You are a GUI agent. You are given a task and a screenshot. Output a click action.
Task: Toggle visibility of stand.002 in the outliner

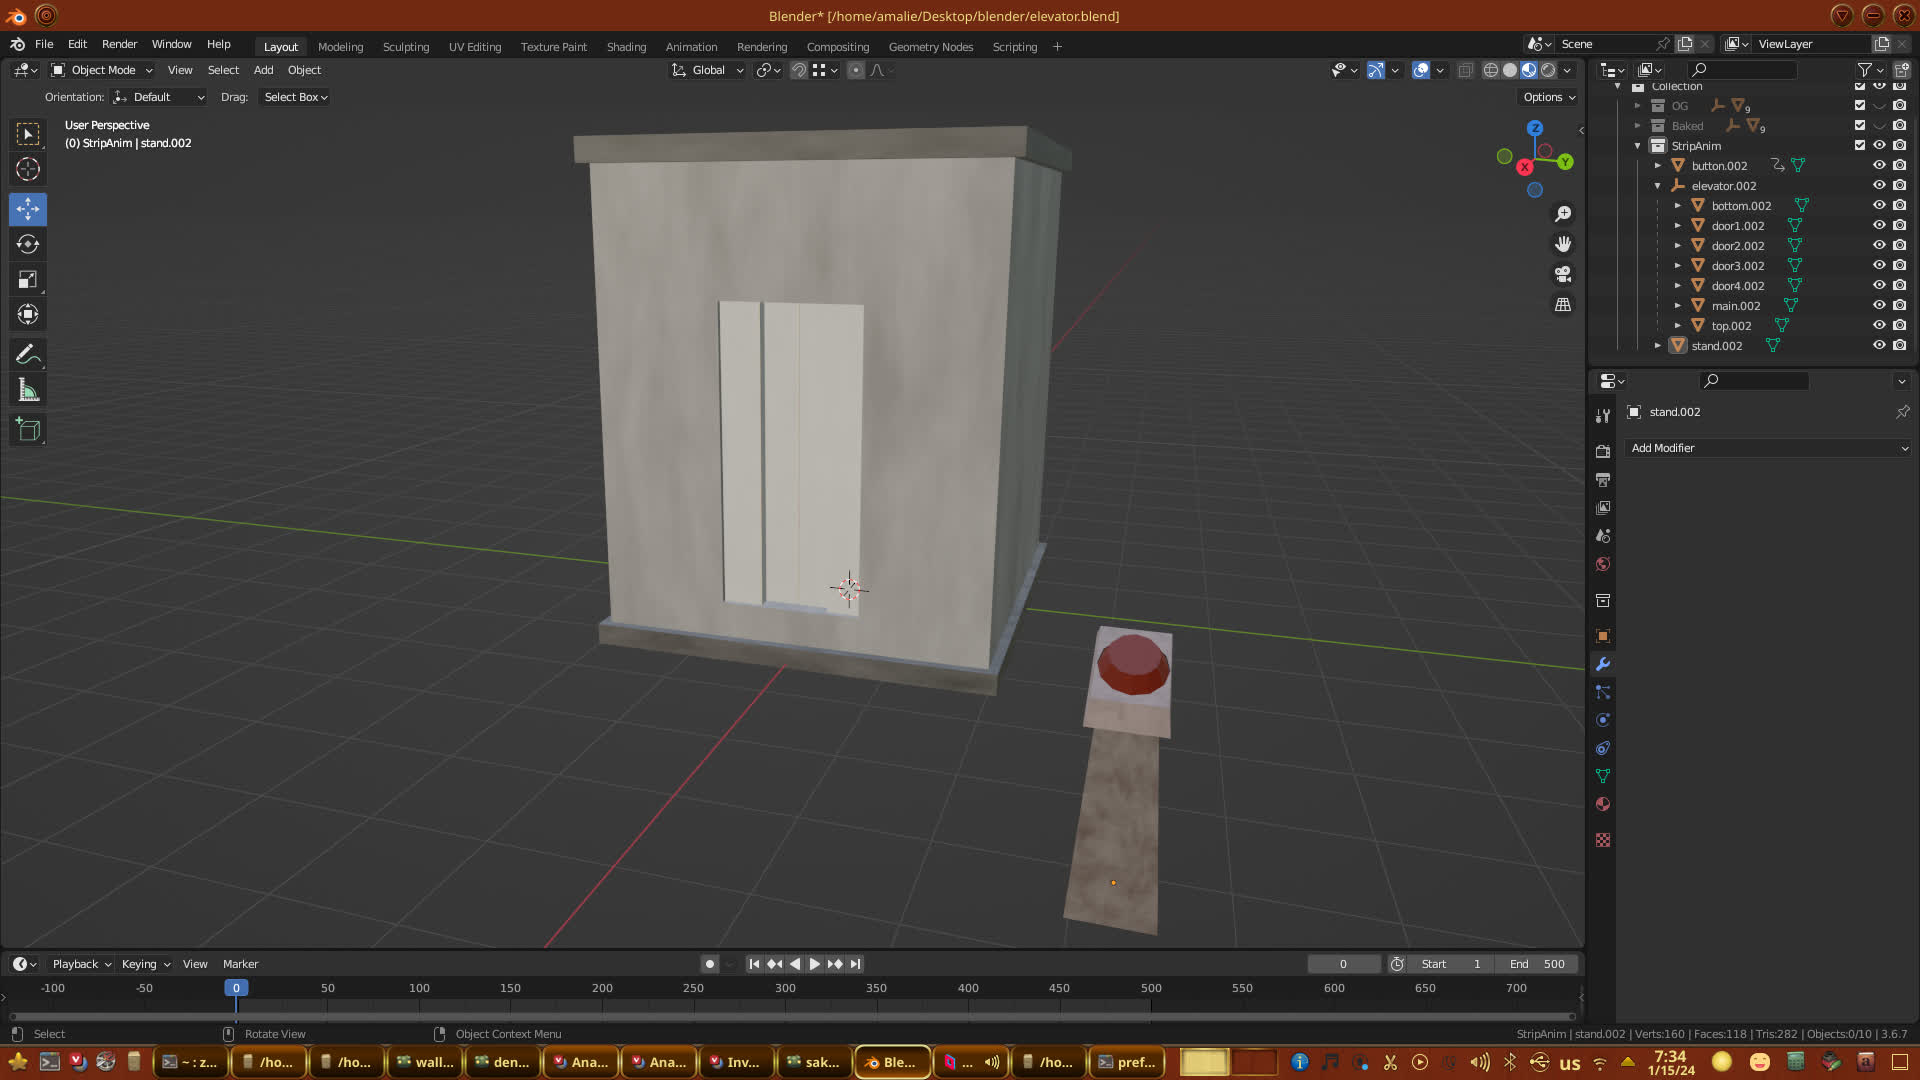coord(1879,345)
